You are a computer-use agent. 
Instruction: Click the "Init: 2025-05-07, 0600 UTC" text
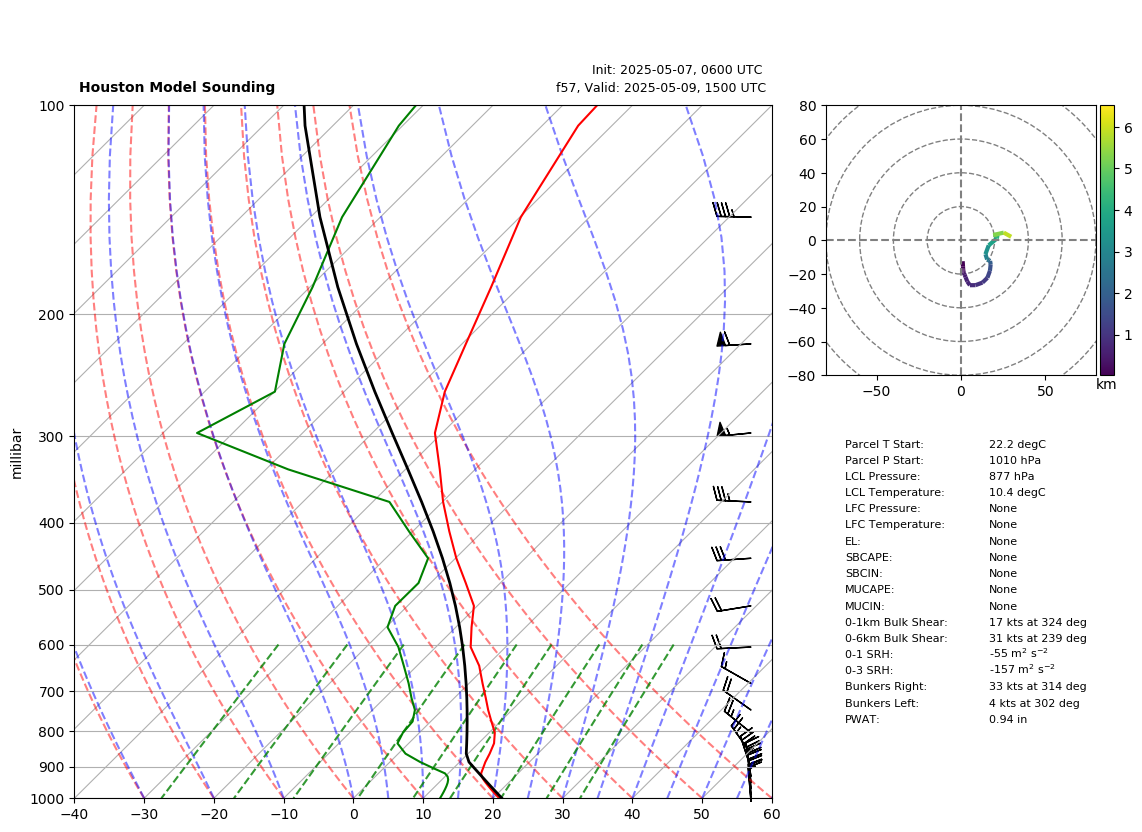pos(677,70)
